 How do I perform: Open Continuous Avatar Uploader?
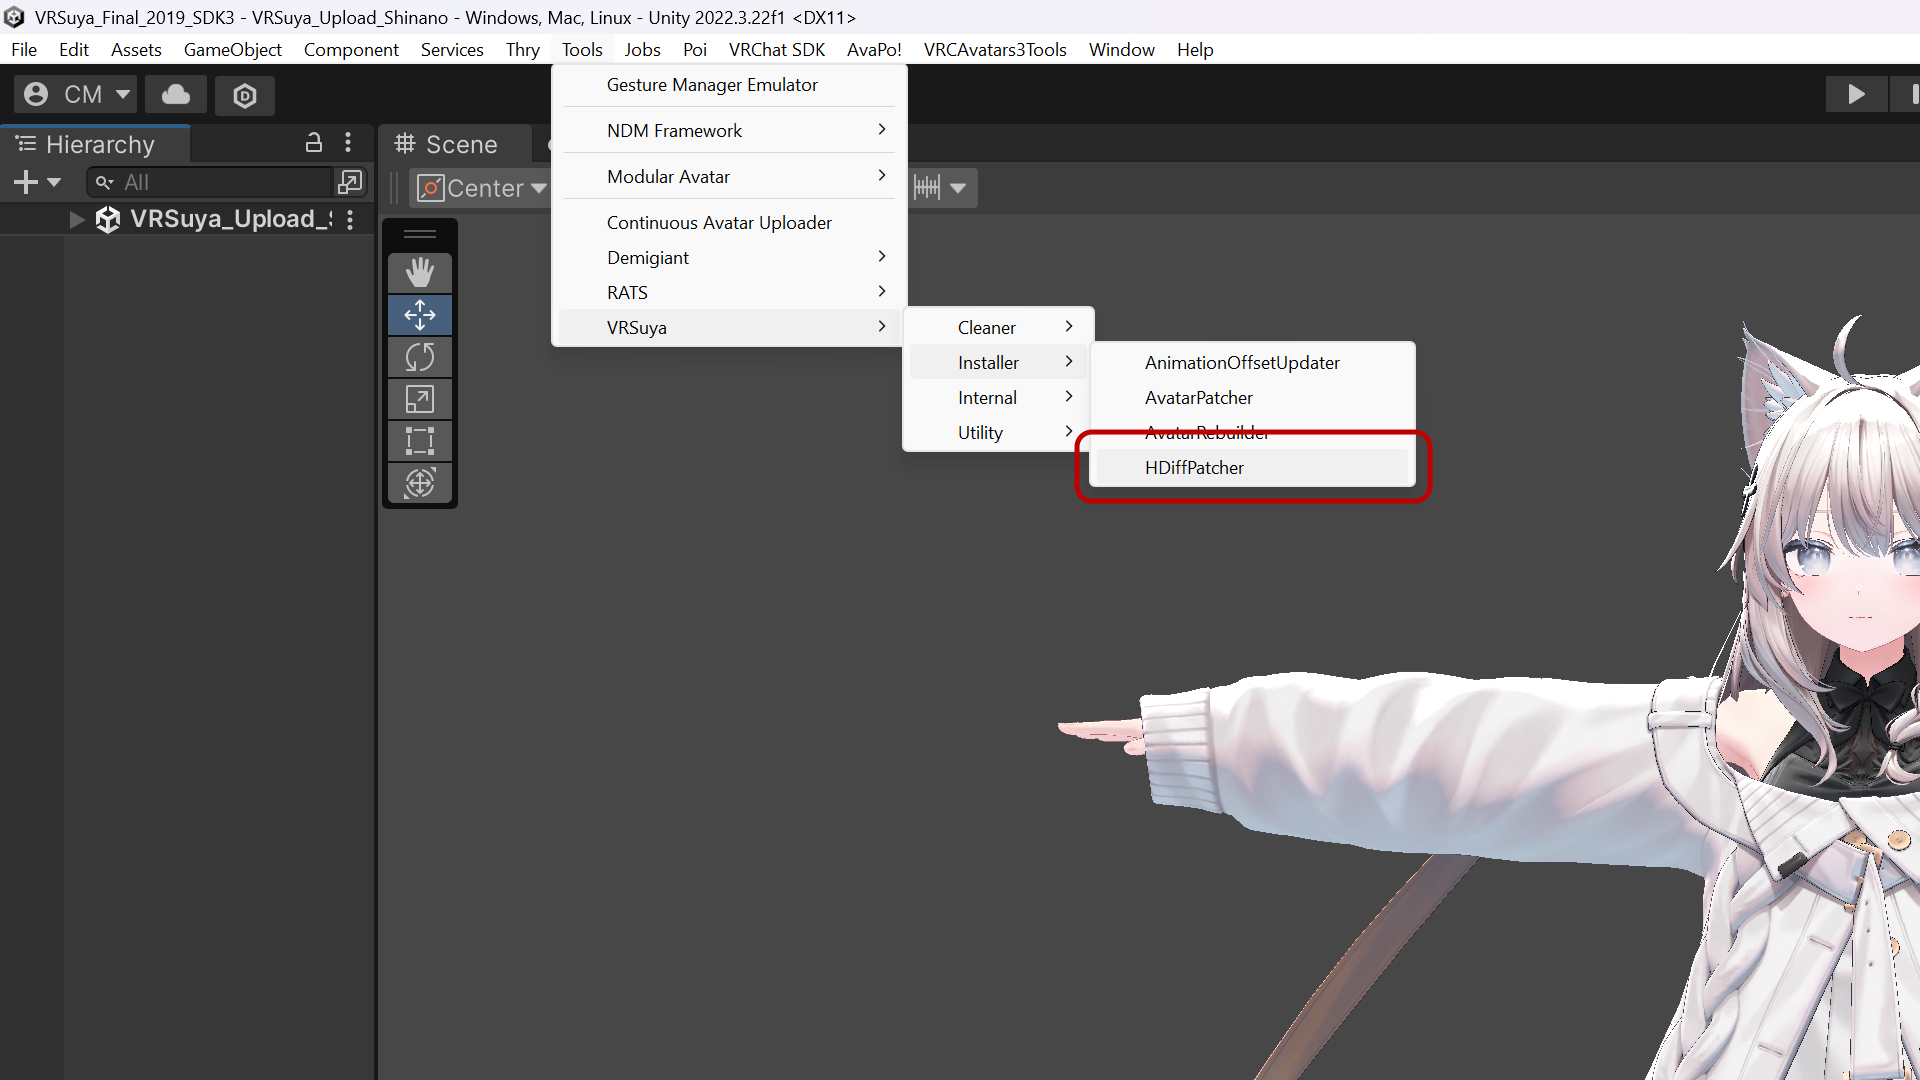point(729,223)
